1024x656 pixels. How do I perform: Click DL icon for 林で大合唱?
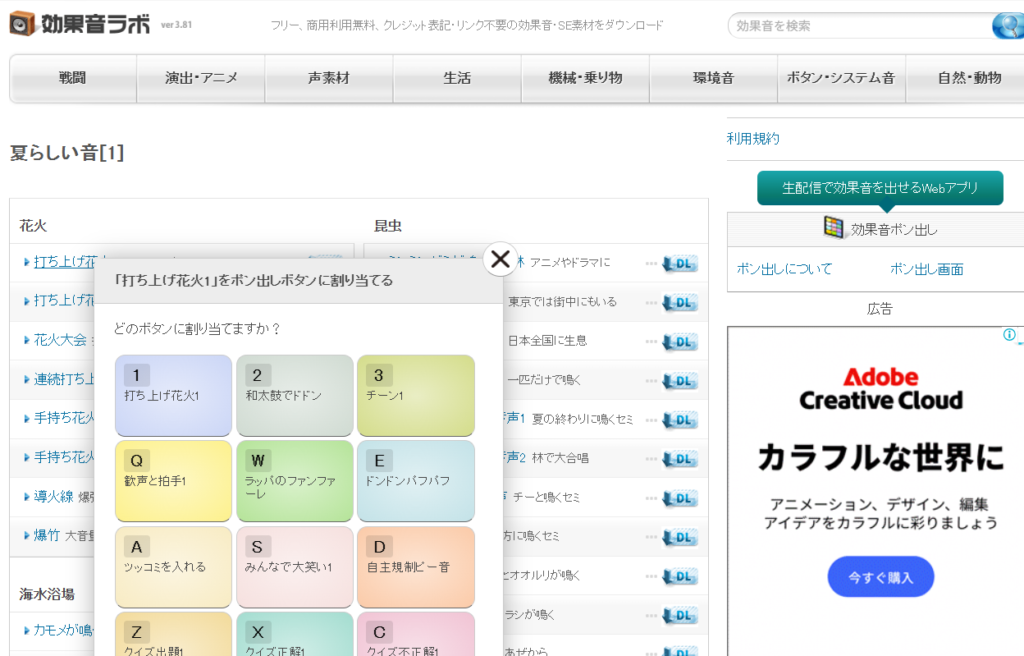[680, 458]
